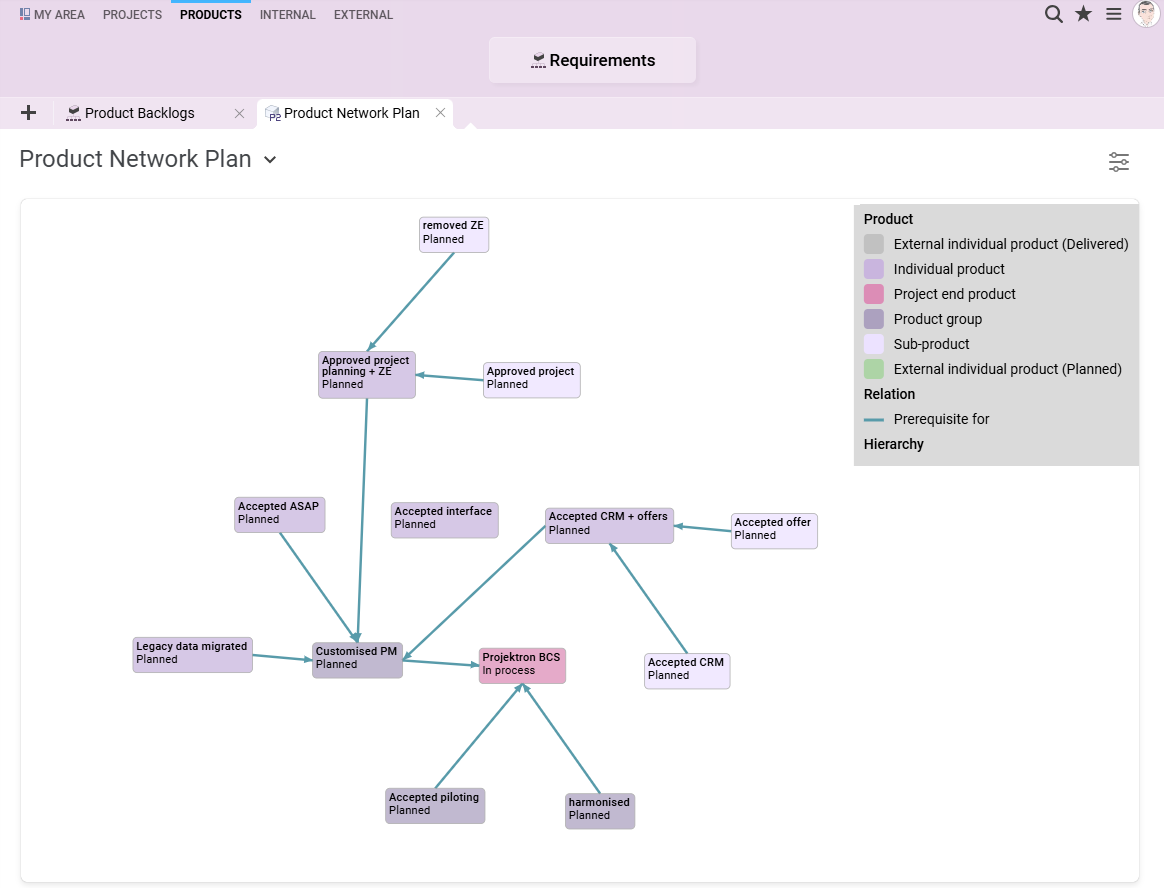
Task: Click the Product Backlogs tab icon
Action: pyautogui.click(x=73, y=113)
